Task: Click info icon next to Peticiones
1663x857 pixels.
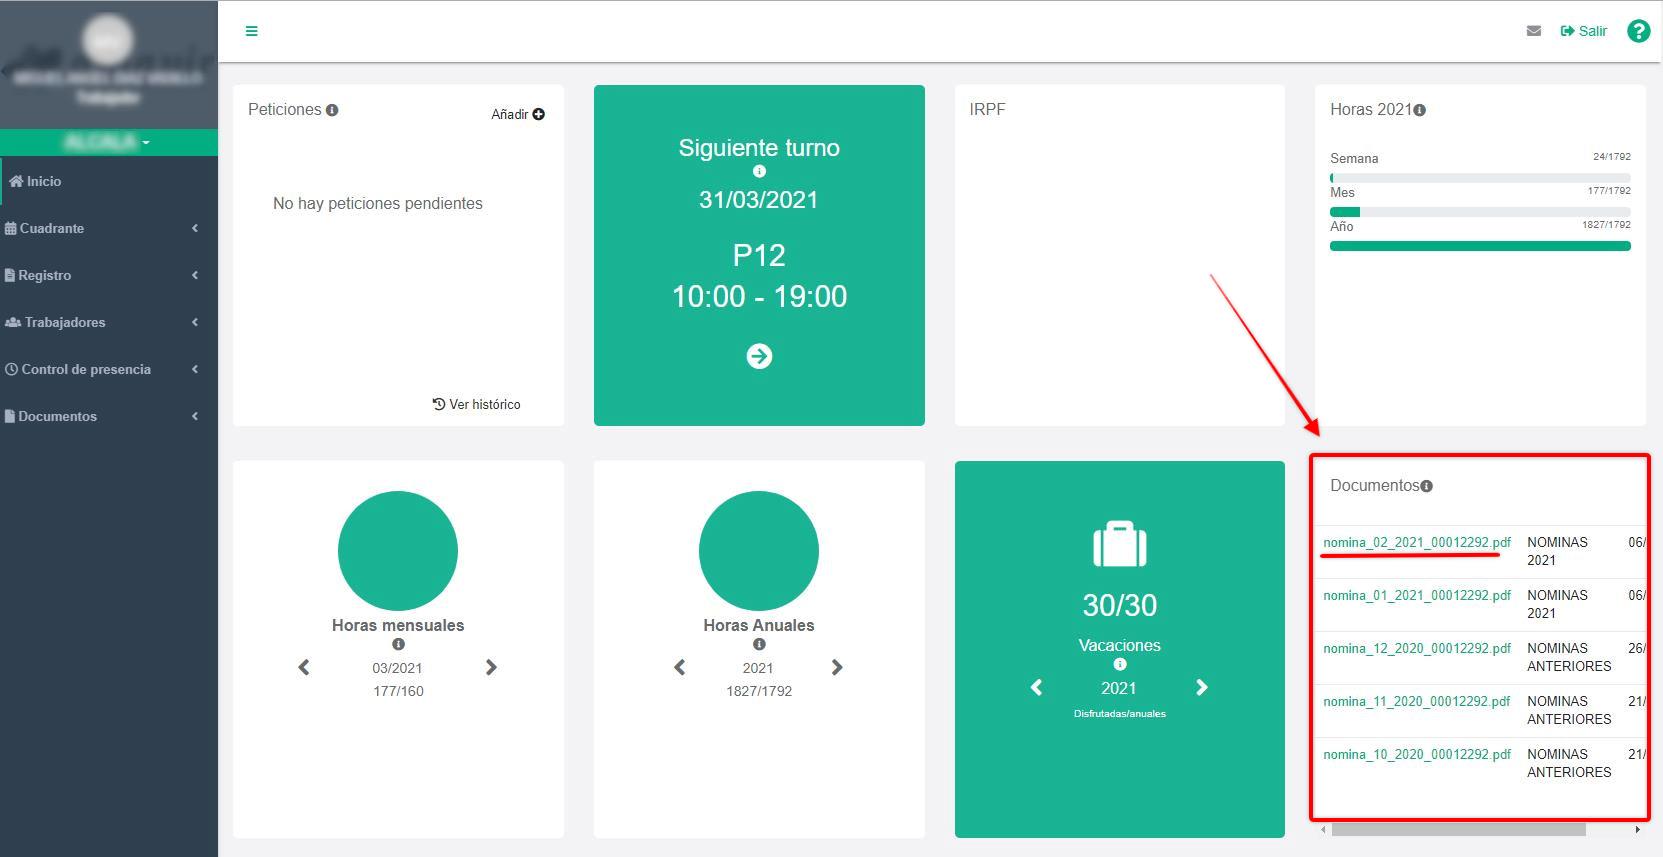Action: (x=332, y=110)
